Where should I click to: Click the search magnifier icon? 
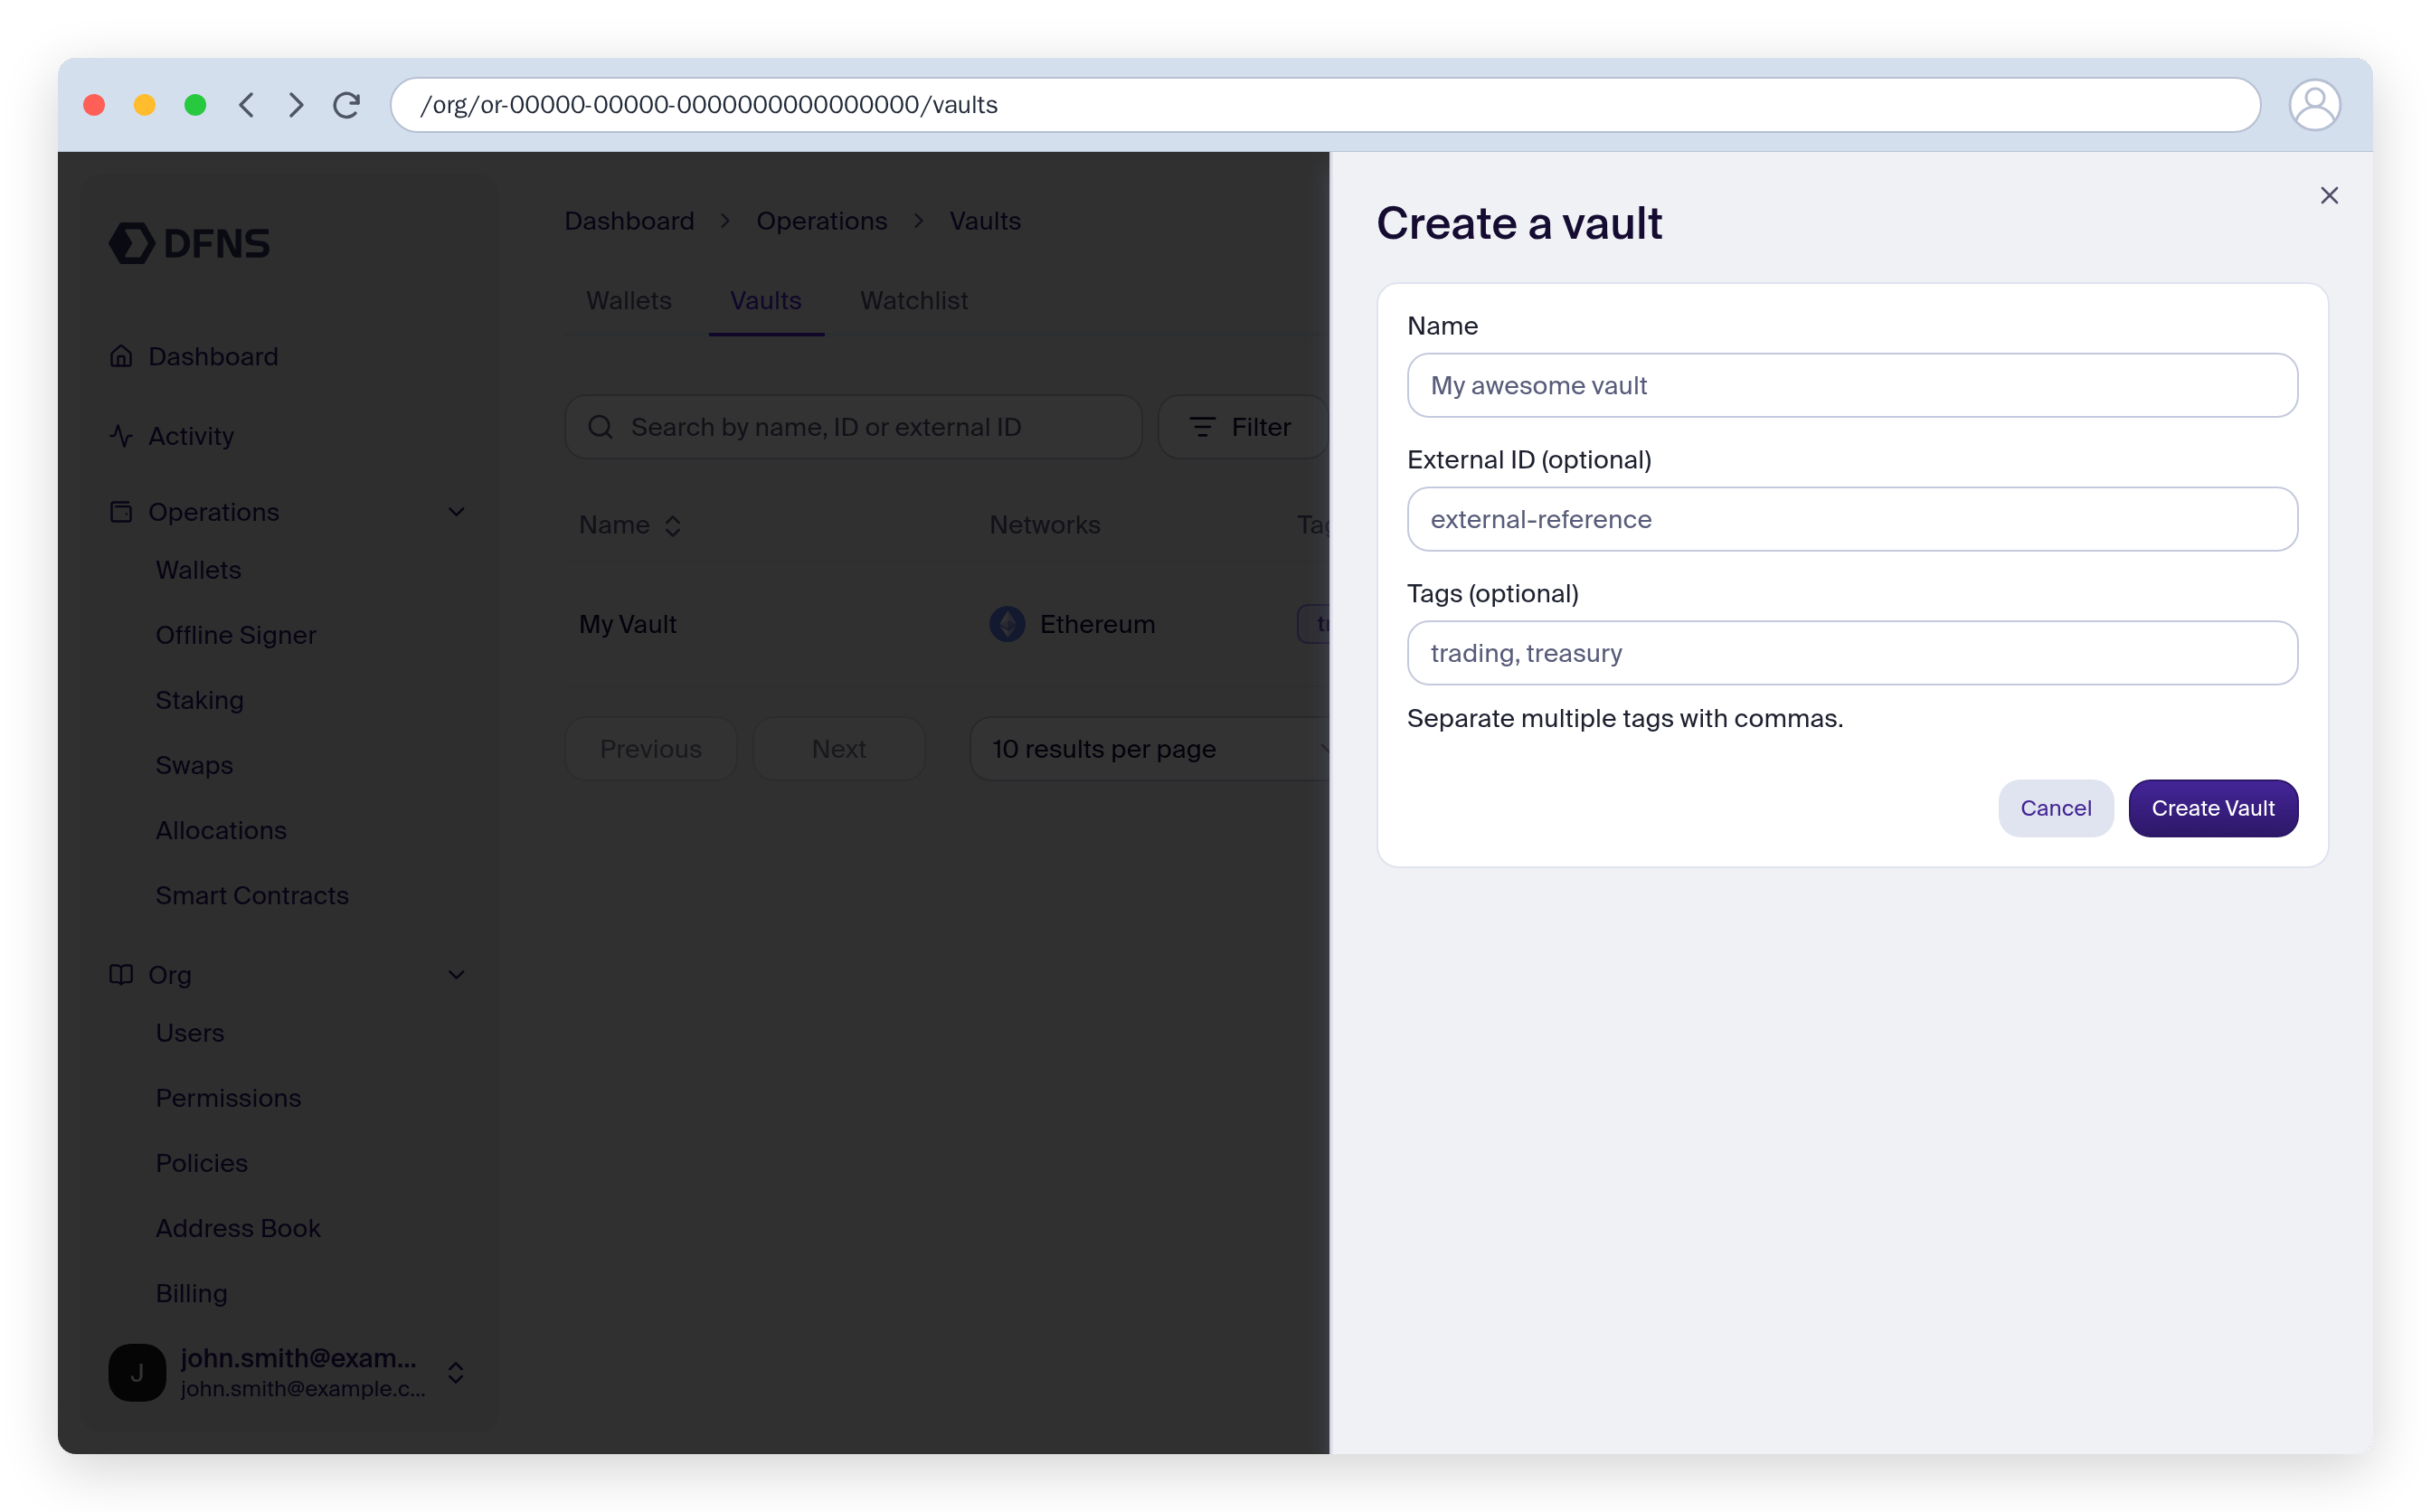coord(600,427)
